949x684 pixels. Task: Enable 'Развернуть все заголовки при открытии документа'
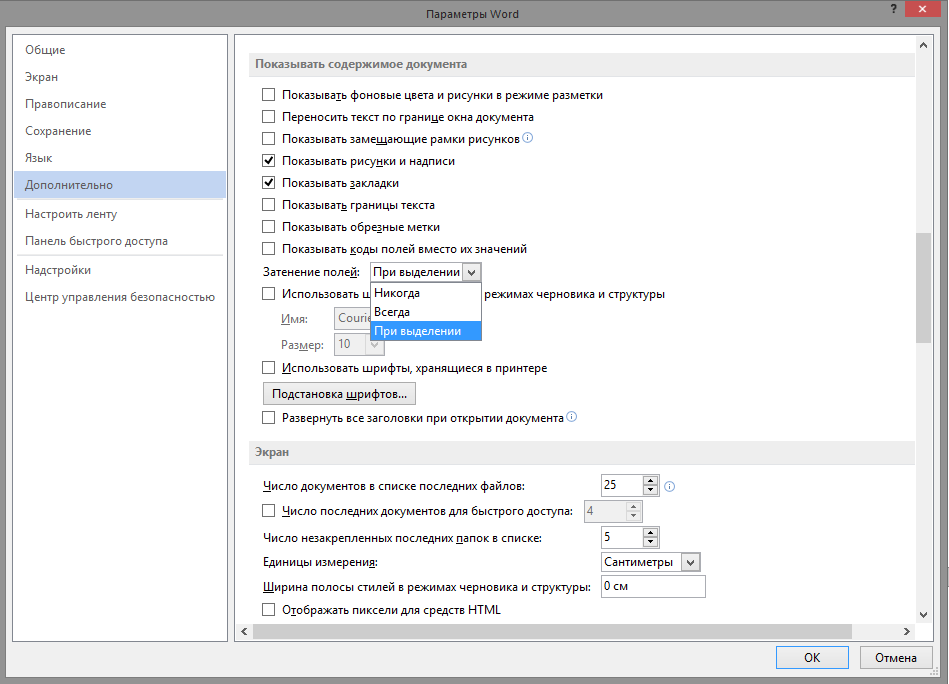(268, 417)
